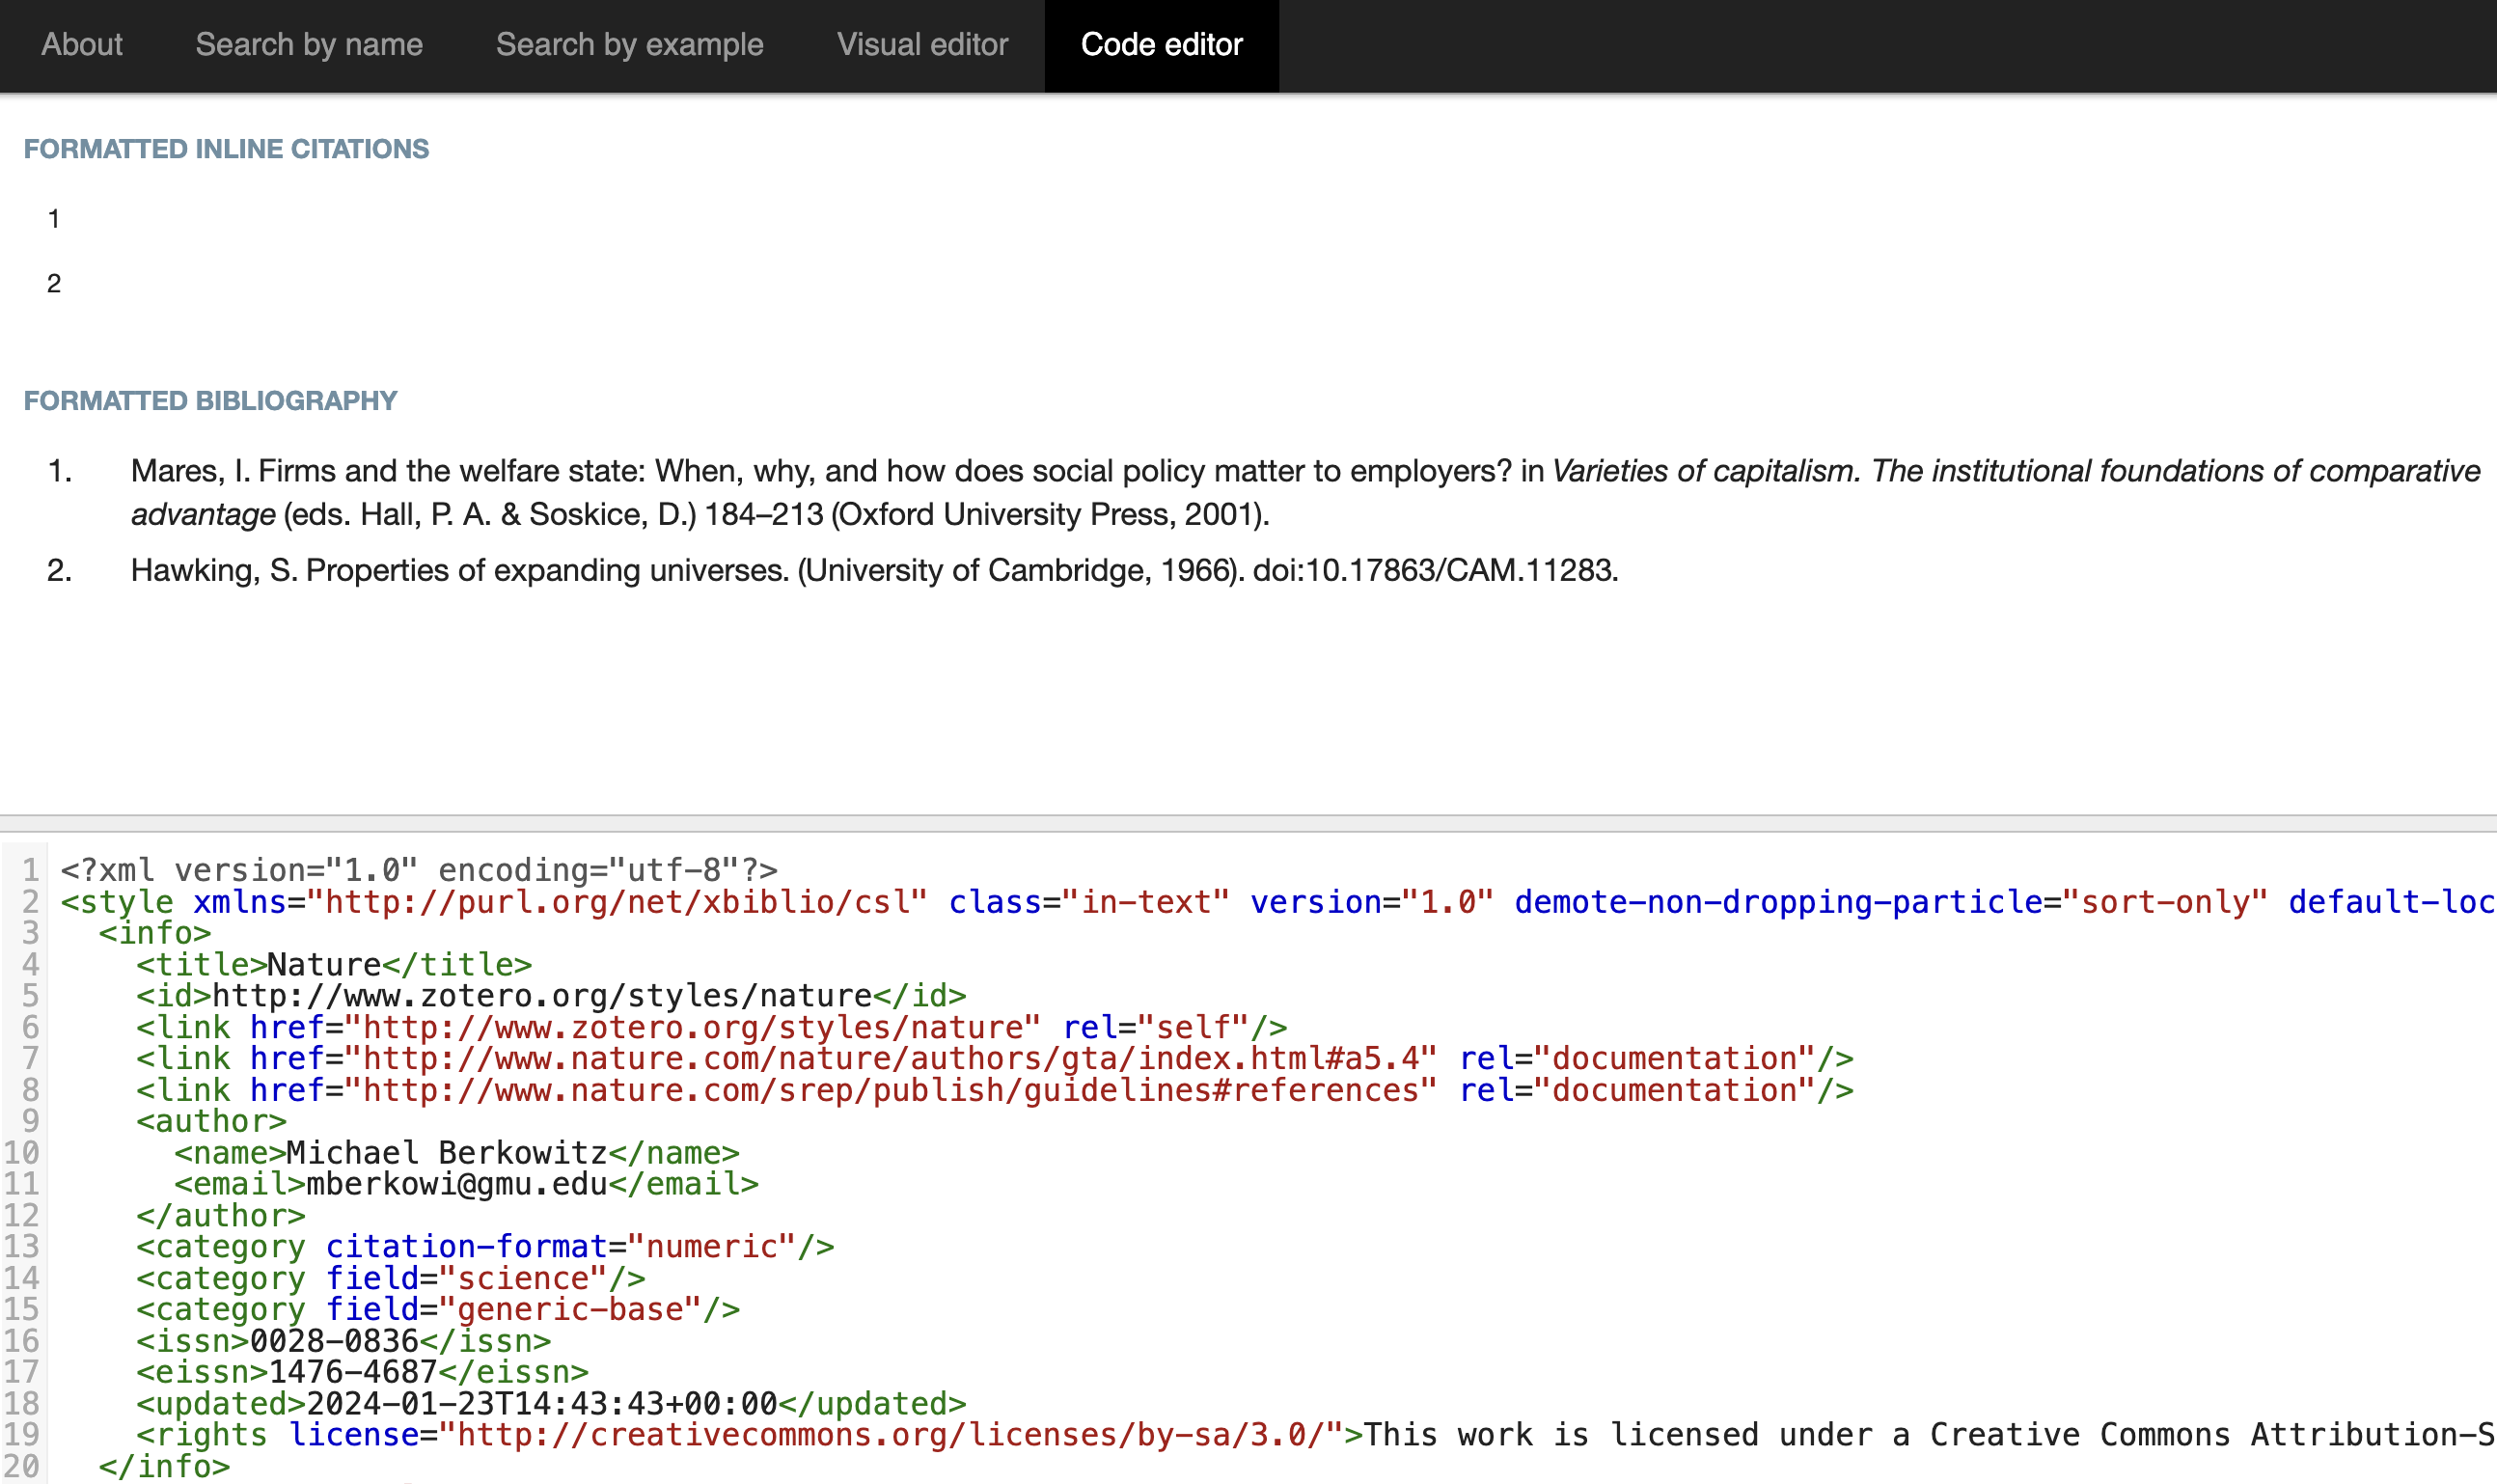This screenshot has width=2497, height=1484.
Task: Click the name 'Michael Berkowitz' in code
Action: 447,1153
